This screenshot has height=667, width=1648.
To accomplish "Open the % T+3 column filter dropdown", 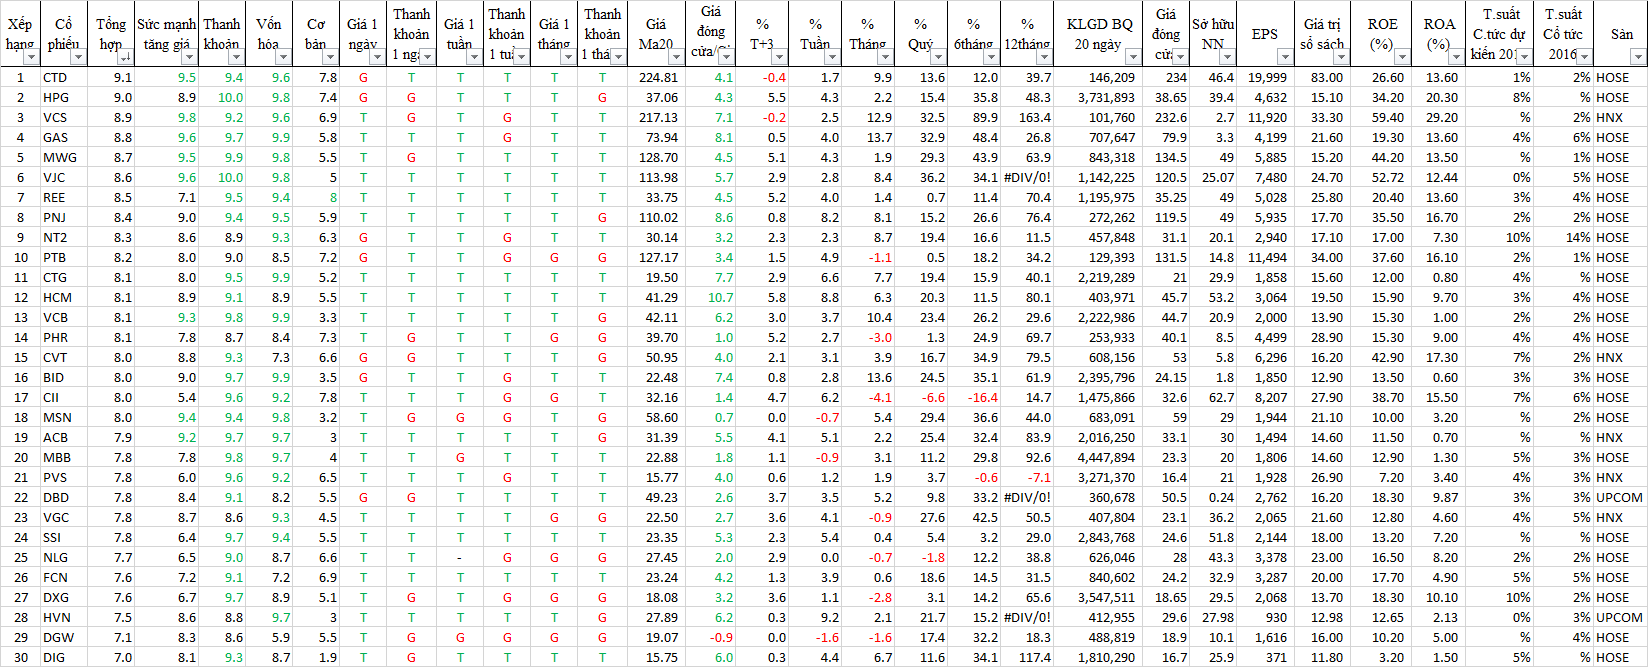I will 779,57.
